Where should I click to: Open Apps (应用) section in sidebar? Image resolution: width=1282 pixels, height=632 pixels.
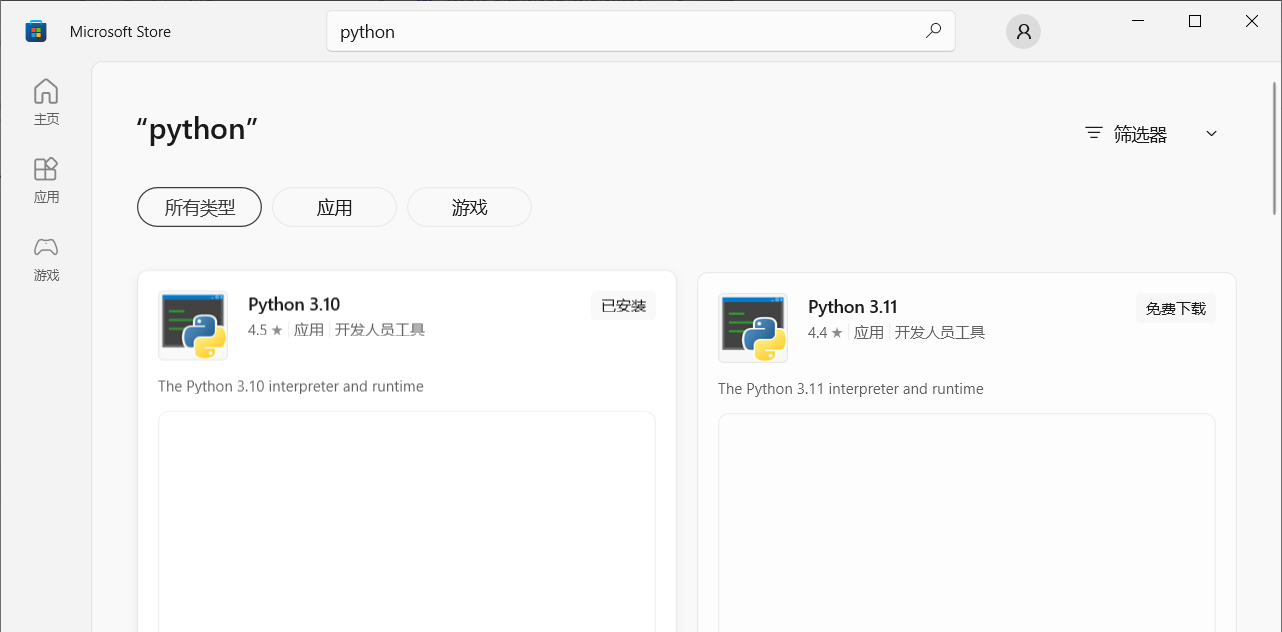coord(46,180)
